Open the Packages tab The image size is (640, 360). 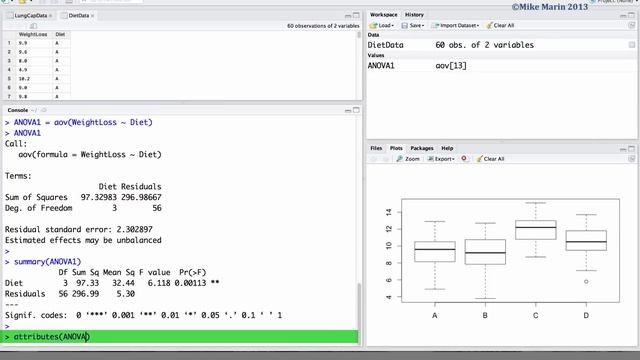pyautogui.click(x=422, y=148)
